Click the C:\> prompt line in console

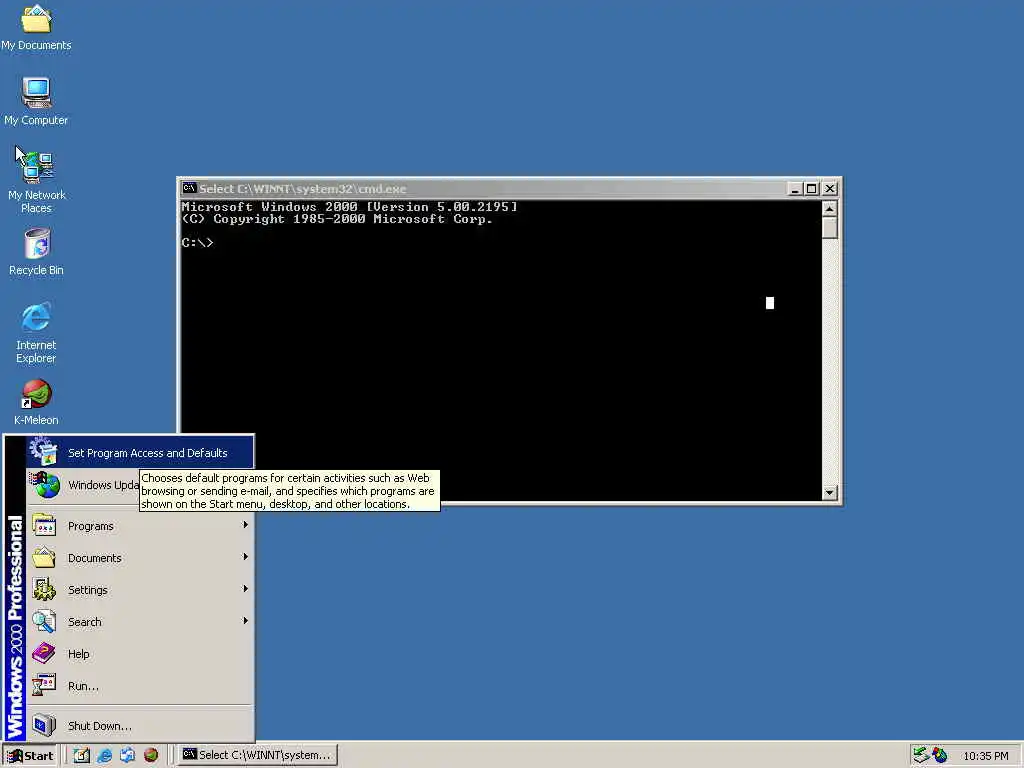point(197,243)
